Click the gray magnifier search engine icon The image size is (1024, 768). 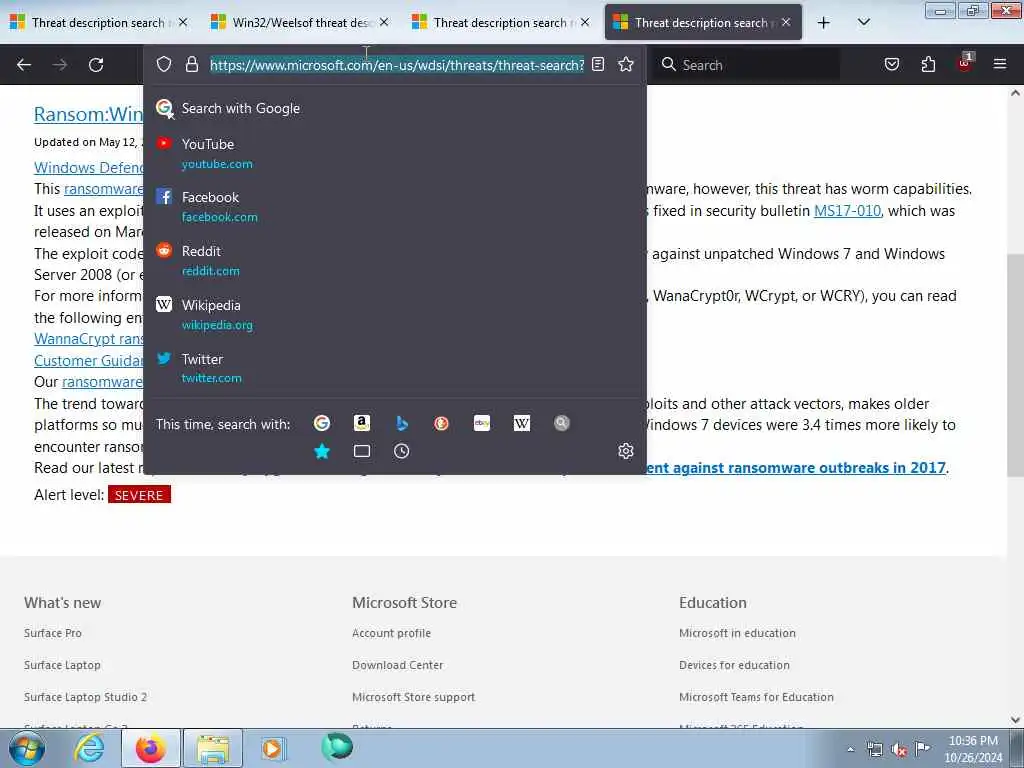tap(562, 423)
